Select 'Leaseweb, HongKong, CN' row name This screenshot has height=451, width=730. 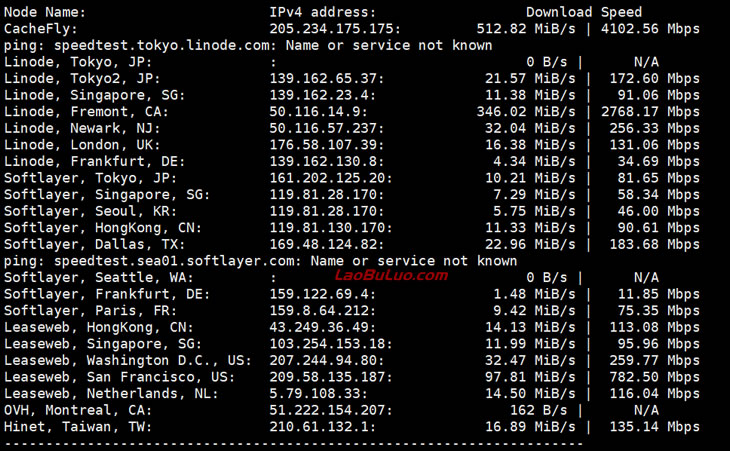tap(99, 328)
